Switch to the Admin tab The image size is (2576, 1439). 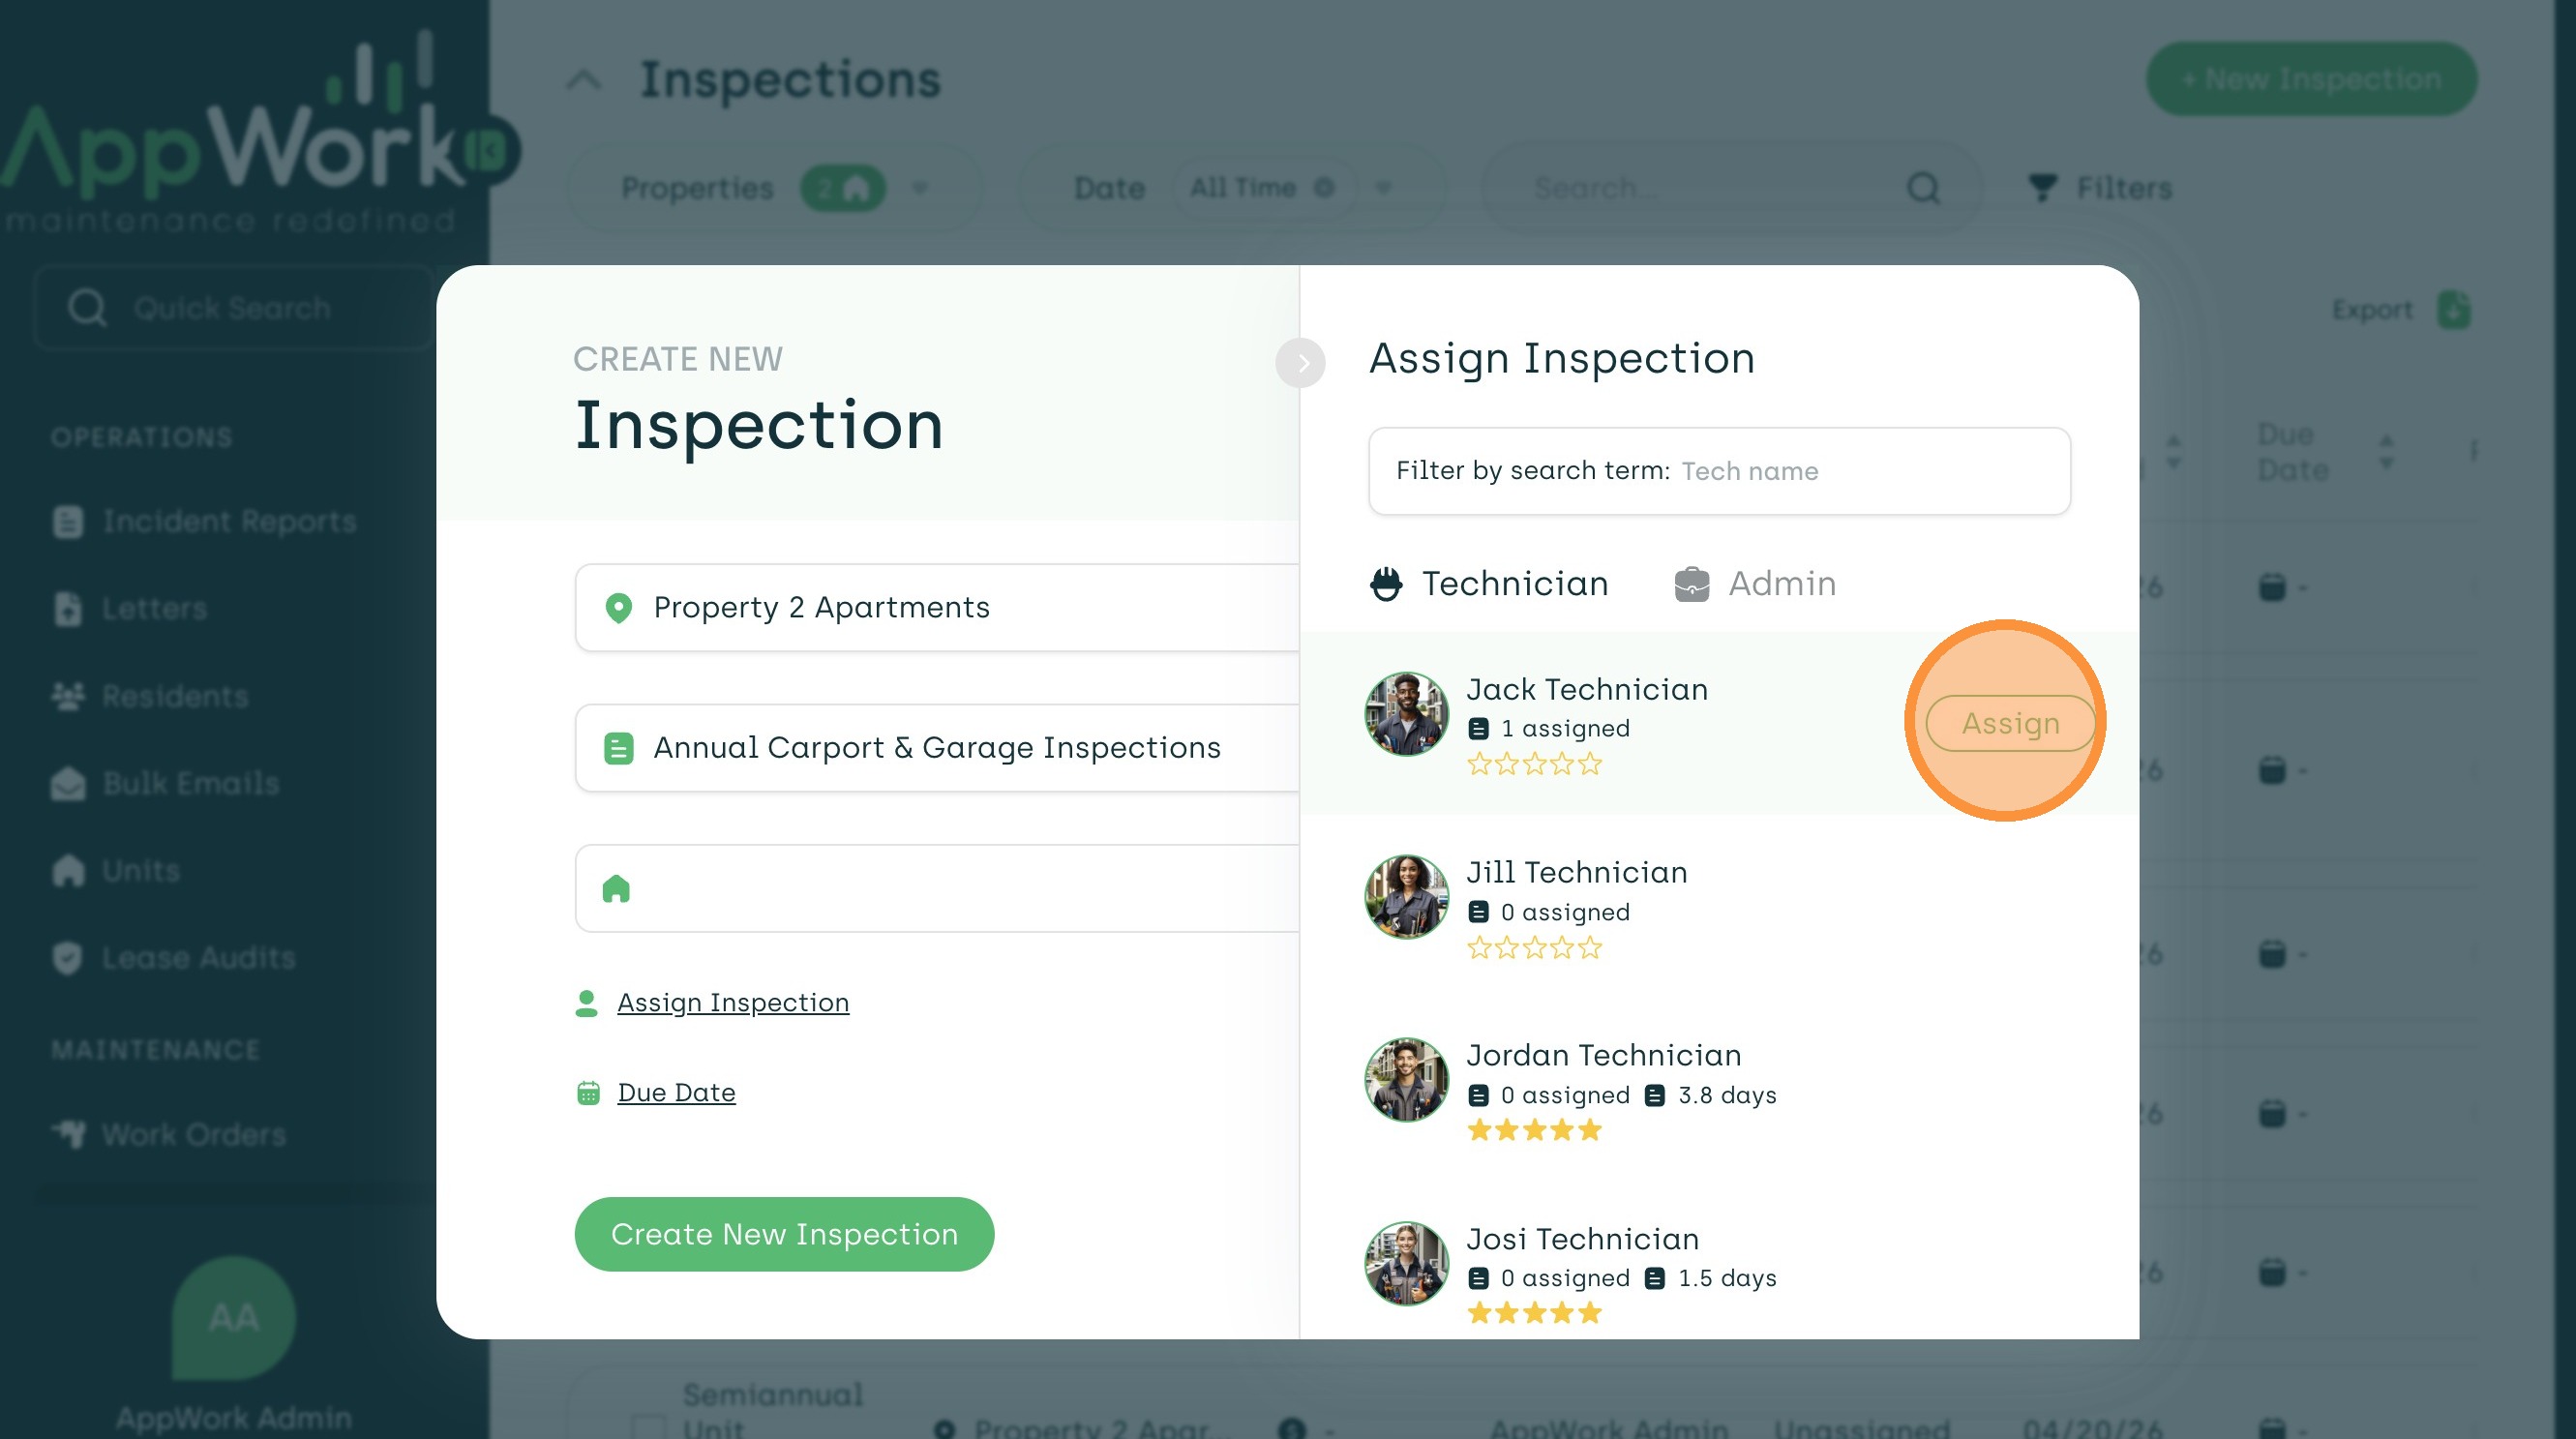(1781, 583)
